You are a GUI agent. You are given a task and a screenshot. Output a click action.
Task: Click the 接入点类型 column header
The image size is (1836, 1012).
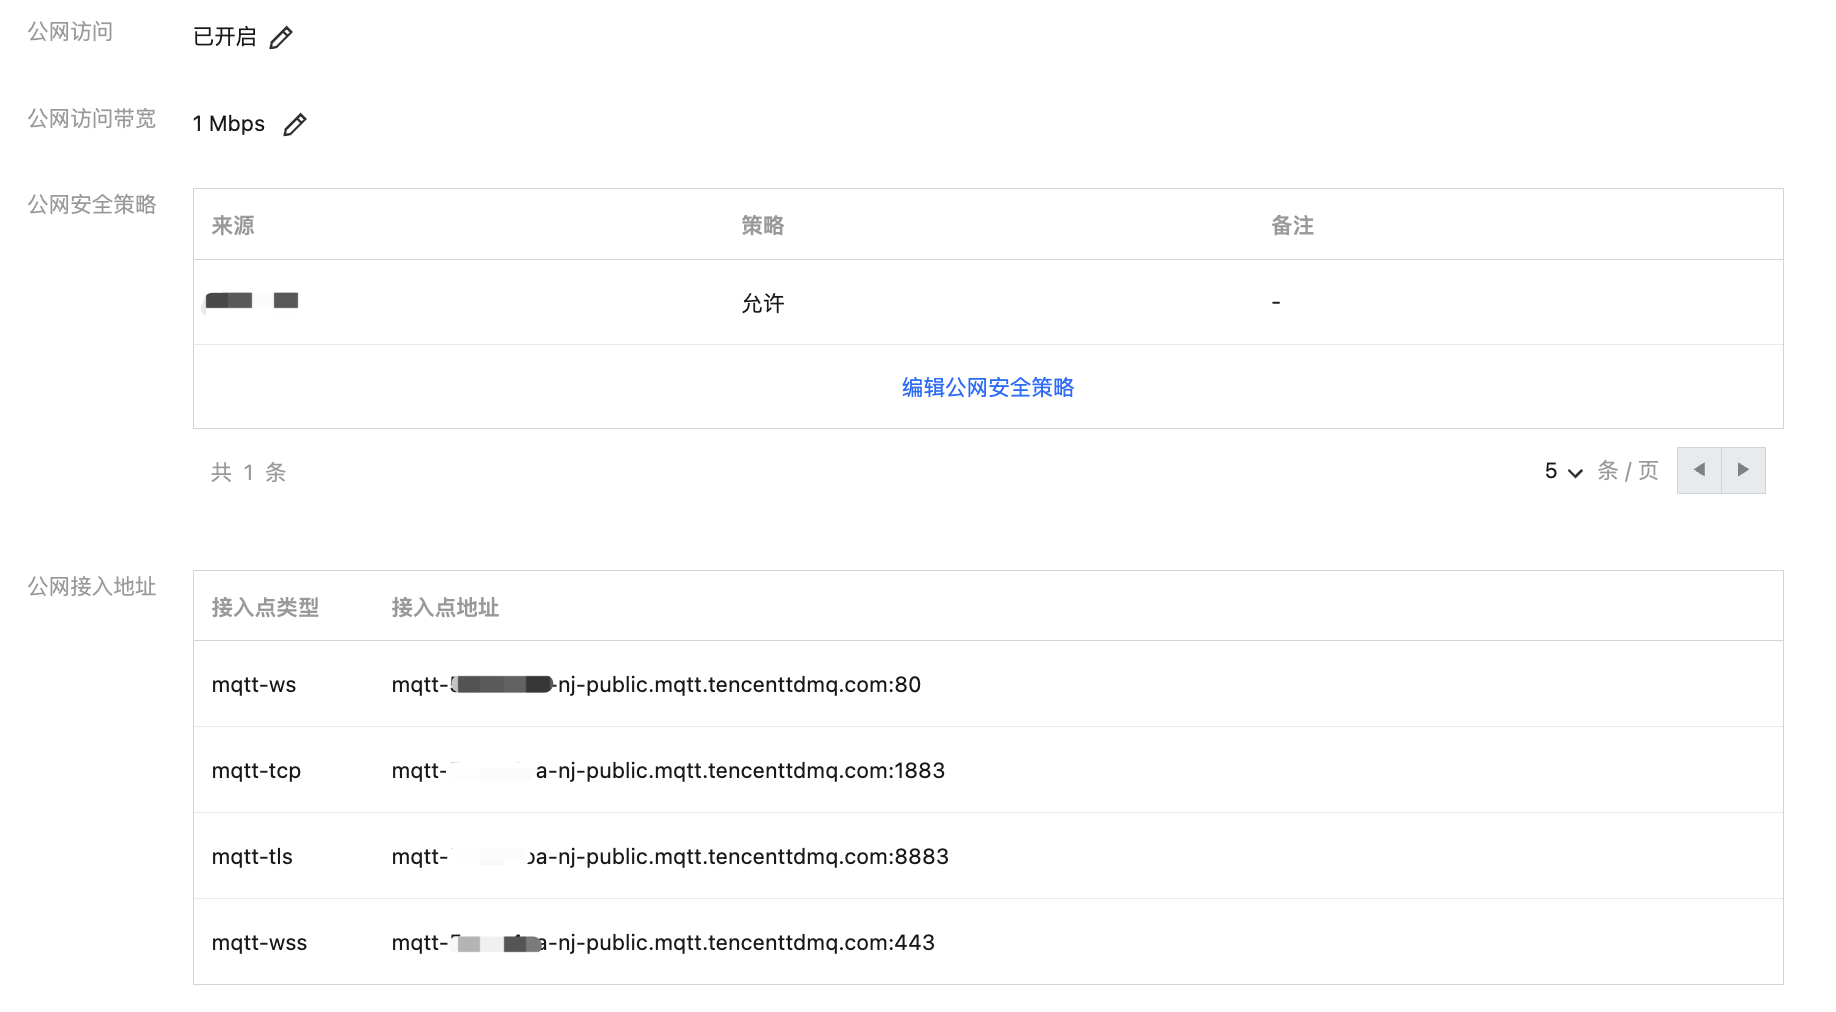pos(265,607)
